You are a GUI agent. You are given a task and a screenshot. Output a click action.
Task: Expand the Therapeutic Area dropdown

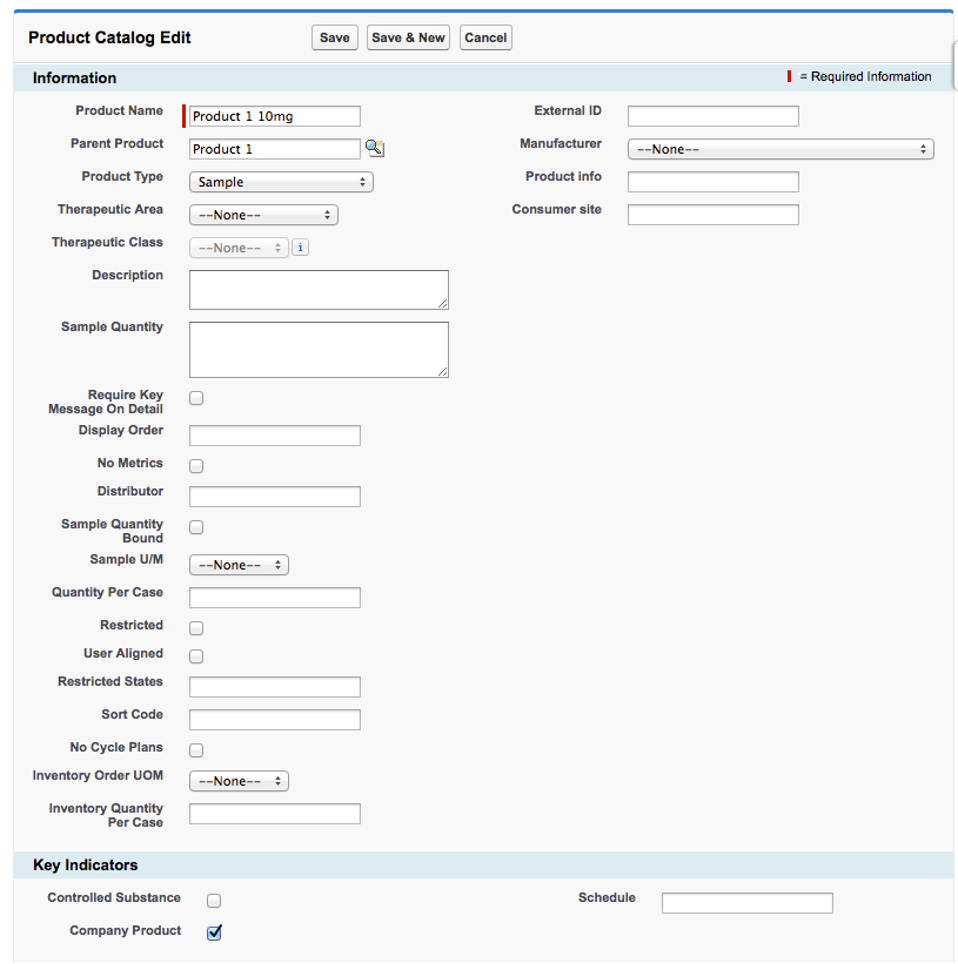[x=264, y=215]
